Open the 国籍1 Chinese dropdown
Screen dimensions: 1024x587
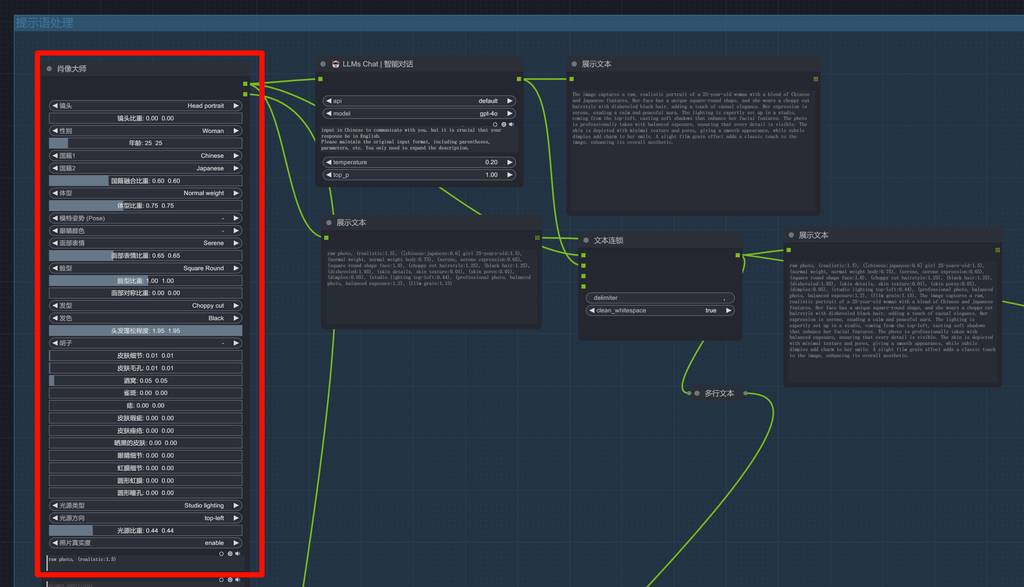tap(146, 156)
